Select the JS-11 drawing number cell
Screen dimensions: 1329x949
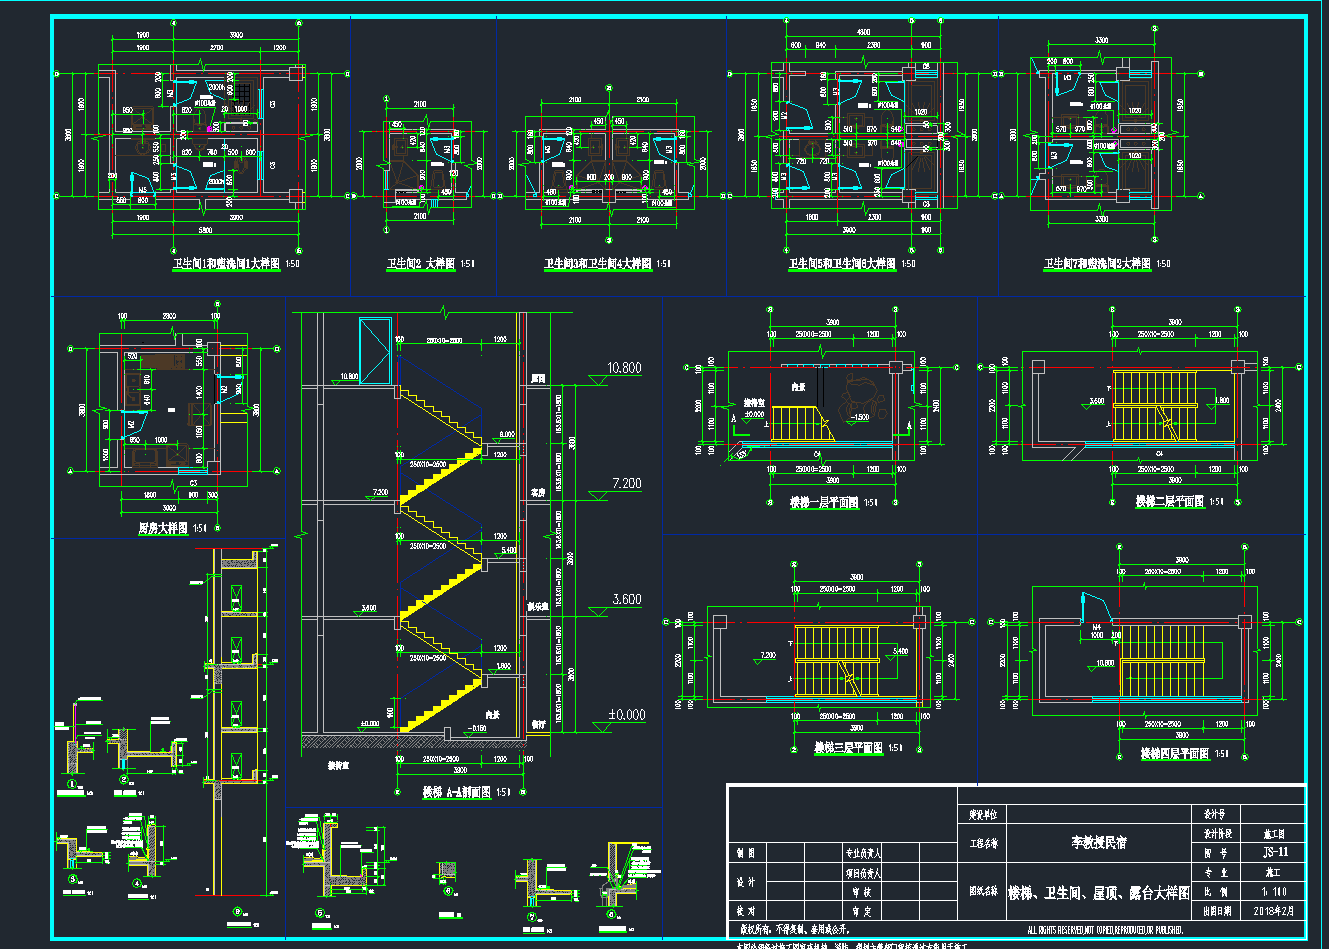coord(1275,853)
